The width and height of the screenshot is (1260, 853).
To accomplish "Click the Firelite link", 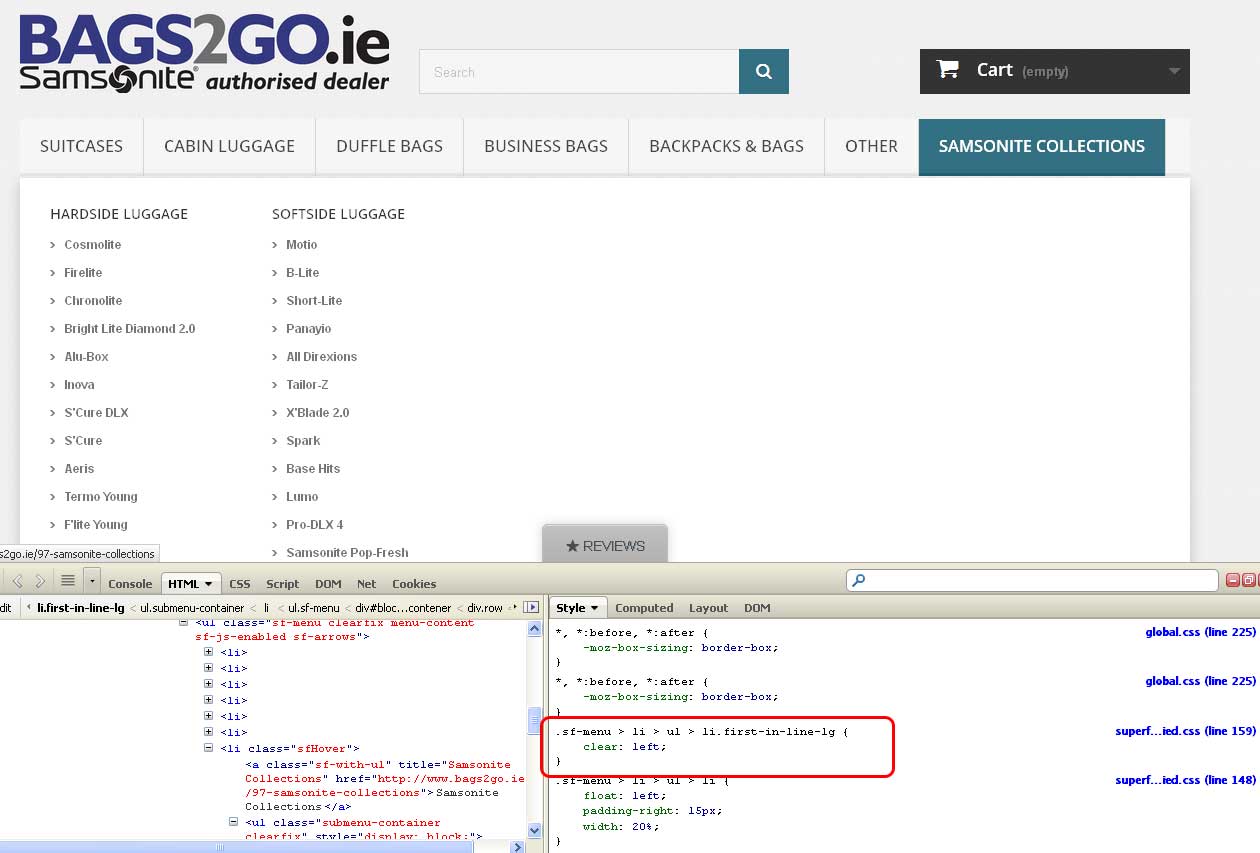I will click(83, 272).
